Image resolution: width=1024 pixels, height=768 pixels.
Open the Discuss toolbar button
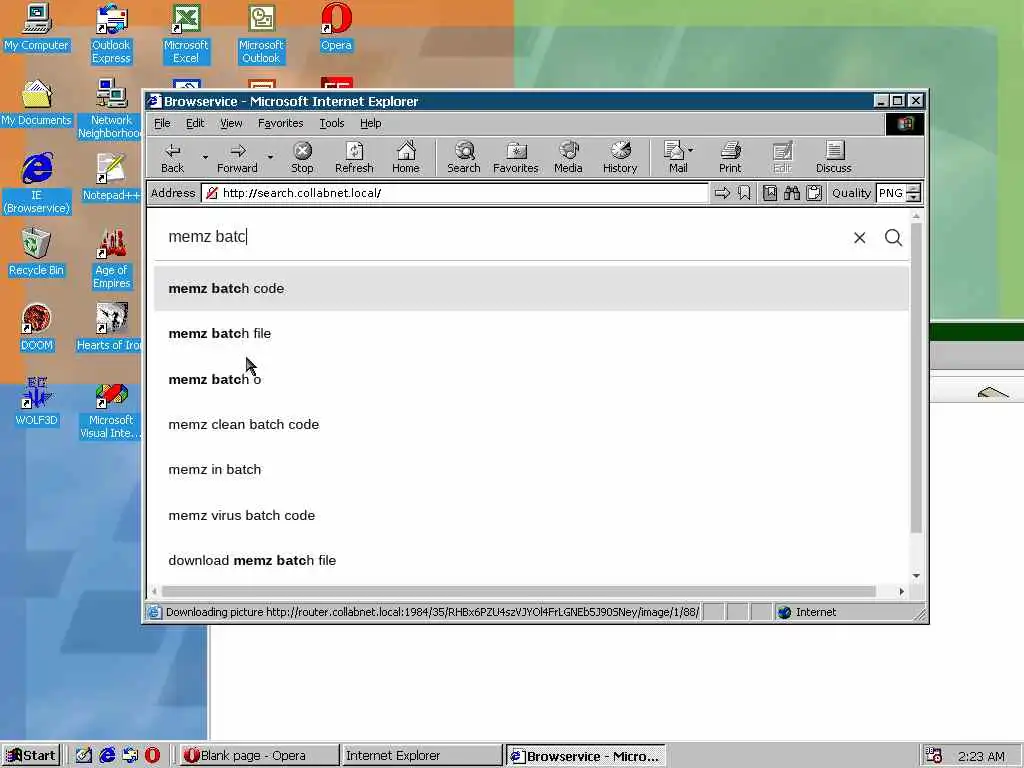pos(833,157)
